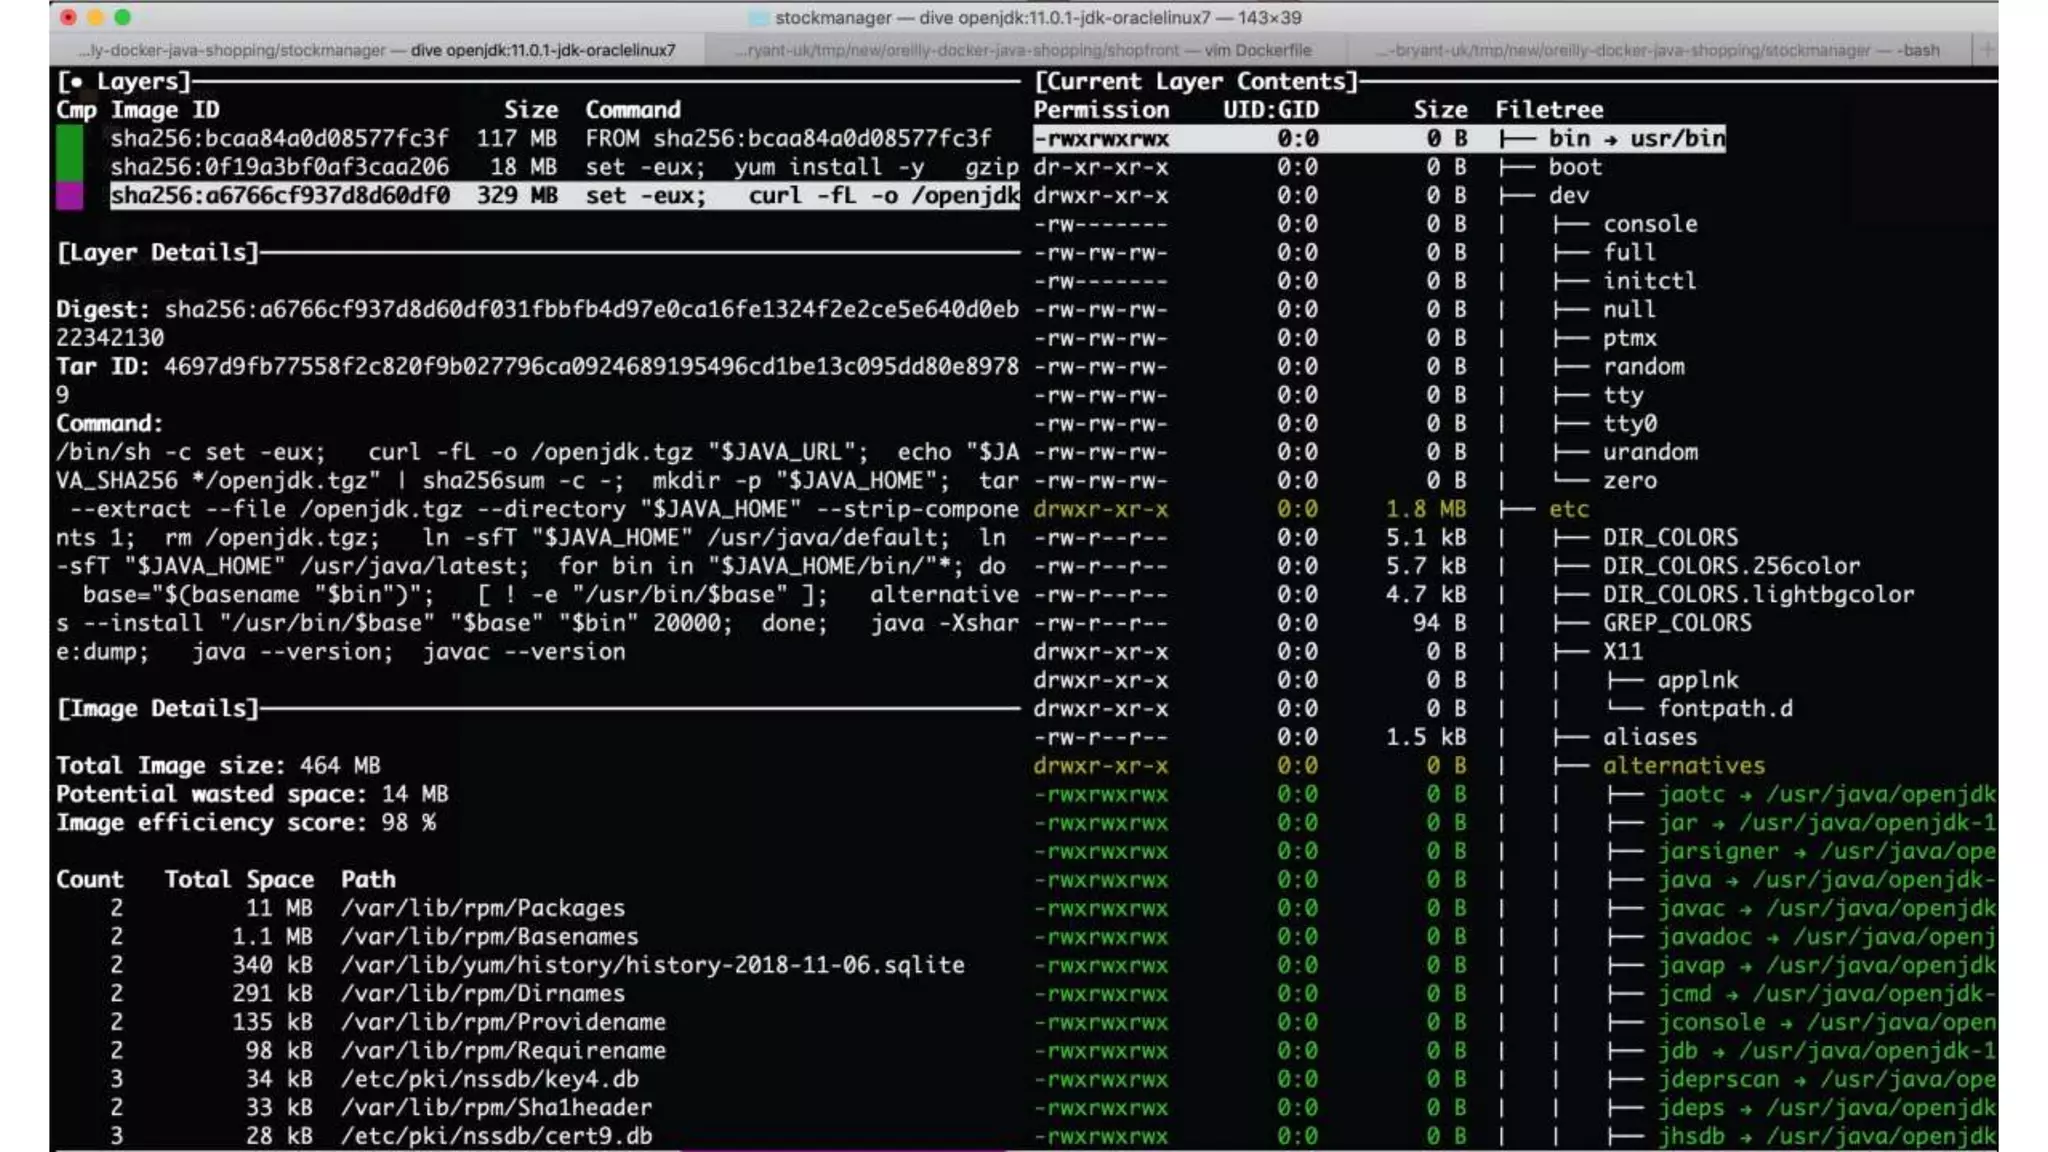Select the boot directory entry
2048x1152 pixels.
click(x=1574, y=167)
